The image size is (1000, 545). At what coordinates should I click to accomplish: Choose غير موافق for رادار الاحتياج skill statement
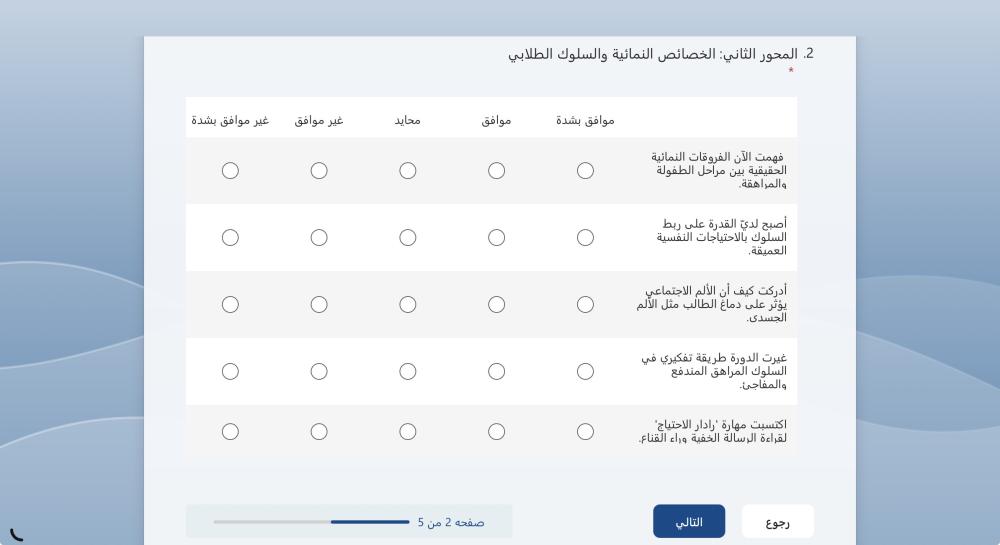319,432
